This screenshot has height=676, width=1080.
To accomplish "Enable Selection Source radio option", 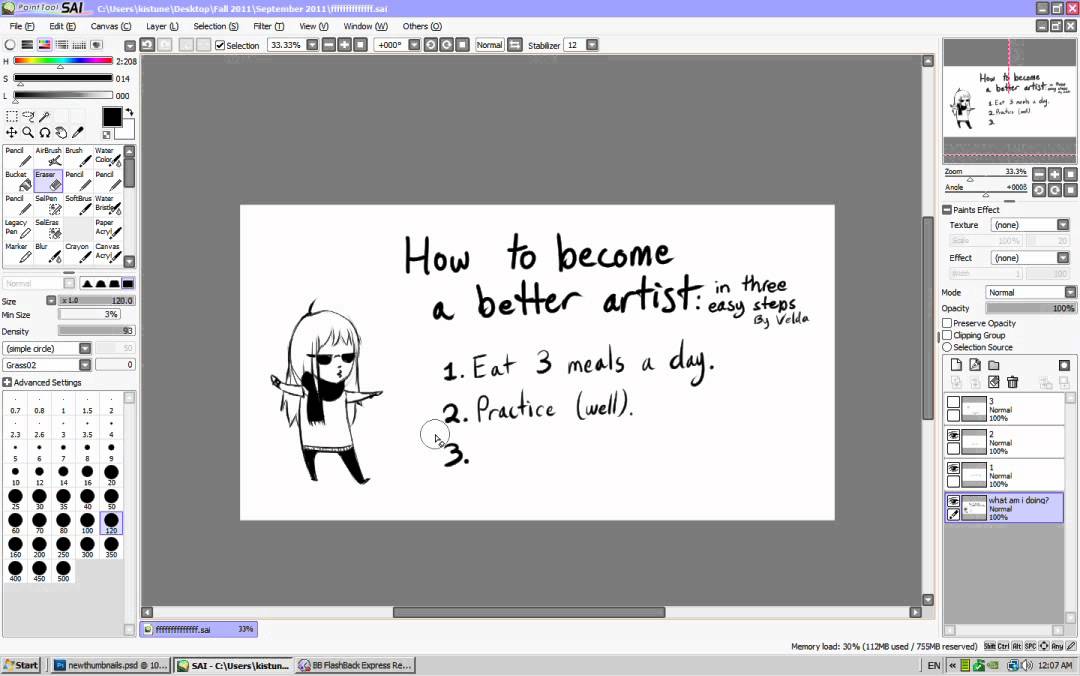I will click(x=947, y=347).
